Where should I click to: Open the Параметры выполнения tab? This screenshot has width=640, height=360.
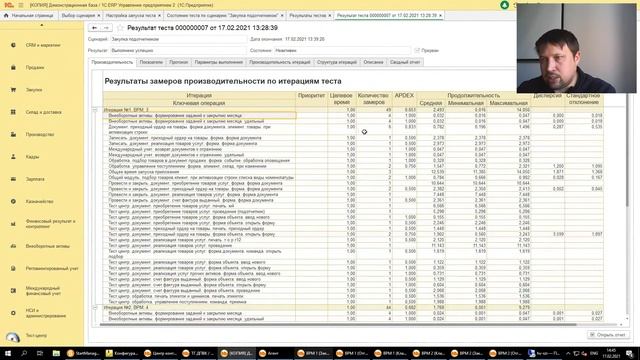(218, 62)
